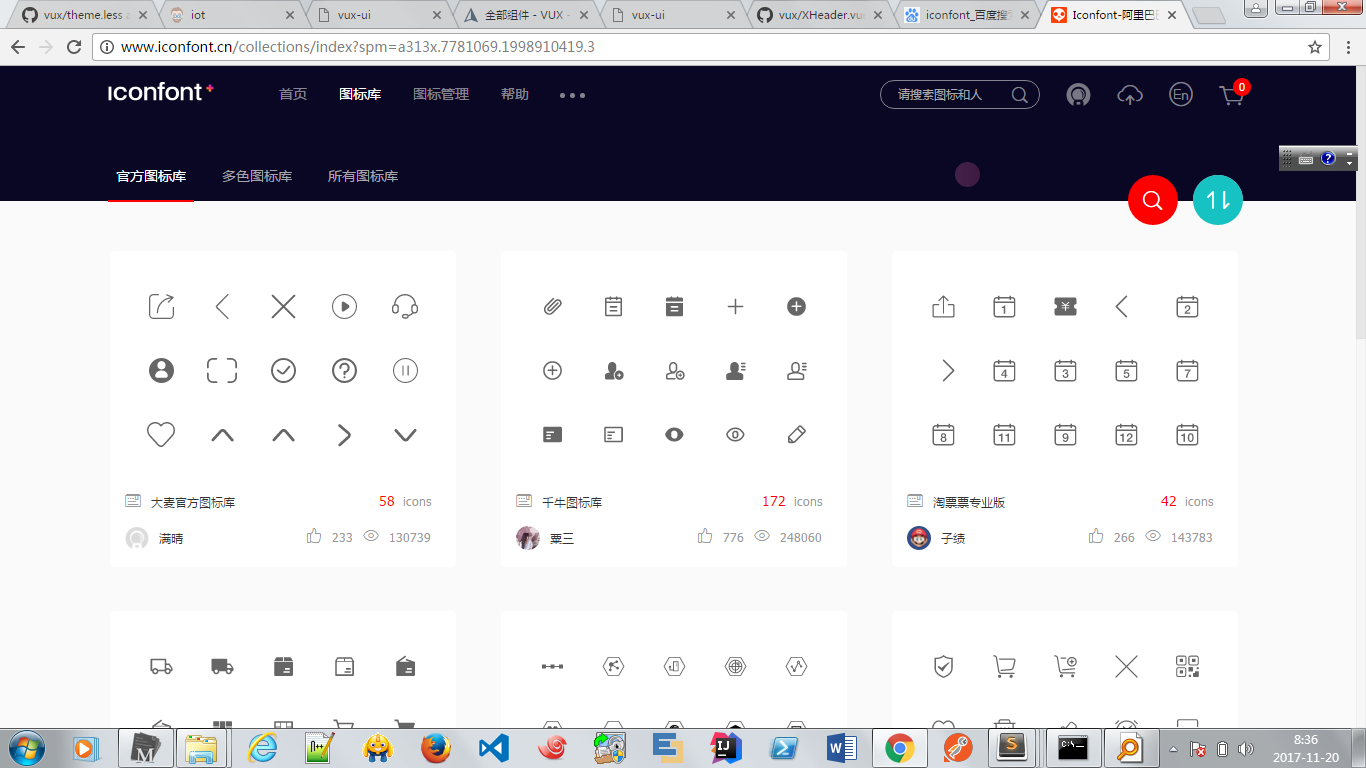Switch to the 官方图标库 tab
The width and height of the screenshot is (1366, 768).
click(151, 176)
